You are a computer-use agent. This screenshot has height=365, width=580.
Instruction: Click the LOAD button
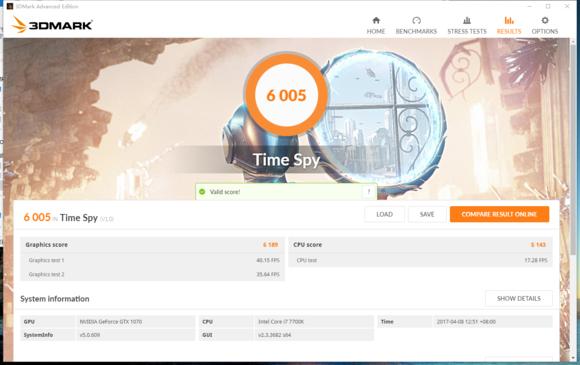tap(384, 214)
